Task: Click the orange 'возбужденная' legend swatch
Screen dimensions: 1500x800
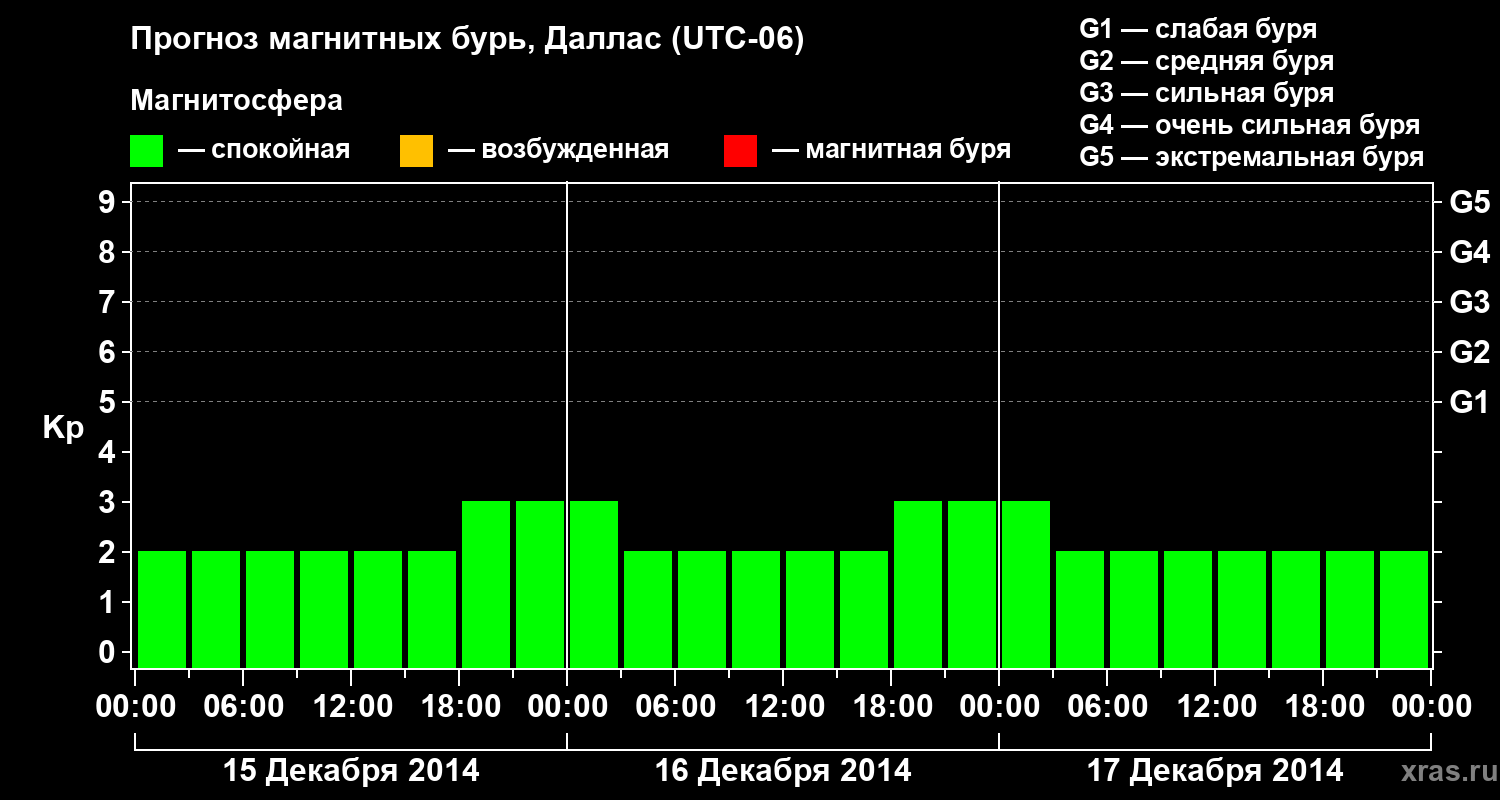Action: click(416, 151)
